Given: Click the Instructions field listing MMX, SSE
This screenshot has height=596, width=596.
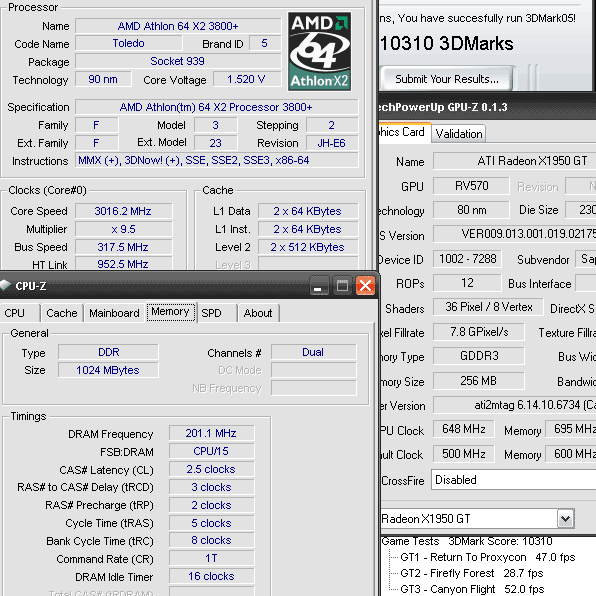Looking at the screenshot, I should (x=217, y=160).
